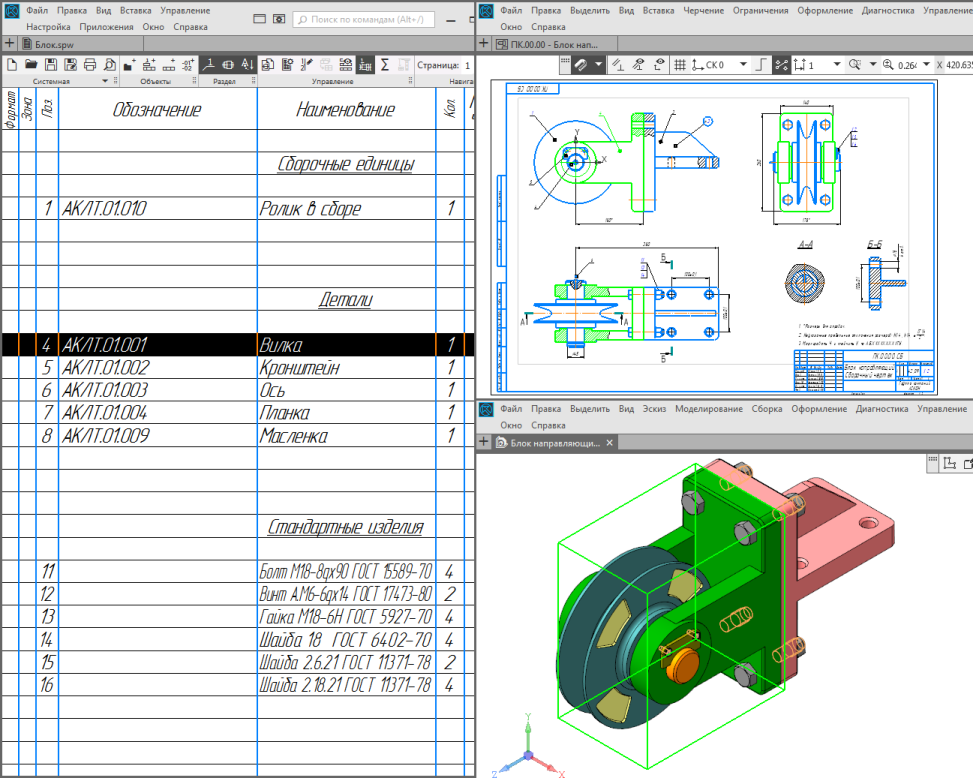Select the Кронштейн row in specification
Viewport: 973px width, 778px height.
[300, 368]
